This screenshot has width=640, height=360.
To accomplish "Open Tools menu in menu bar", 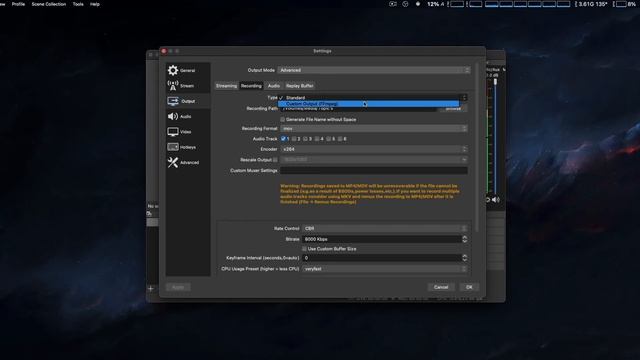I will pyautogui.click(x=78, y=4).
